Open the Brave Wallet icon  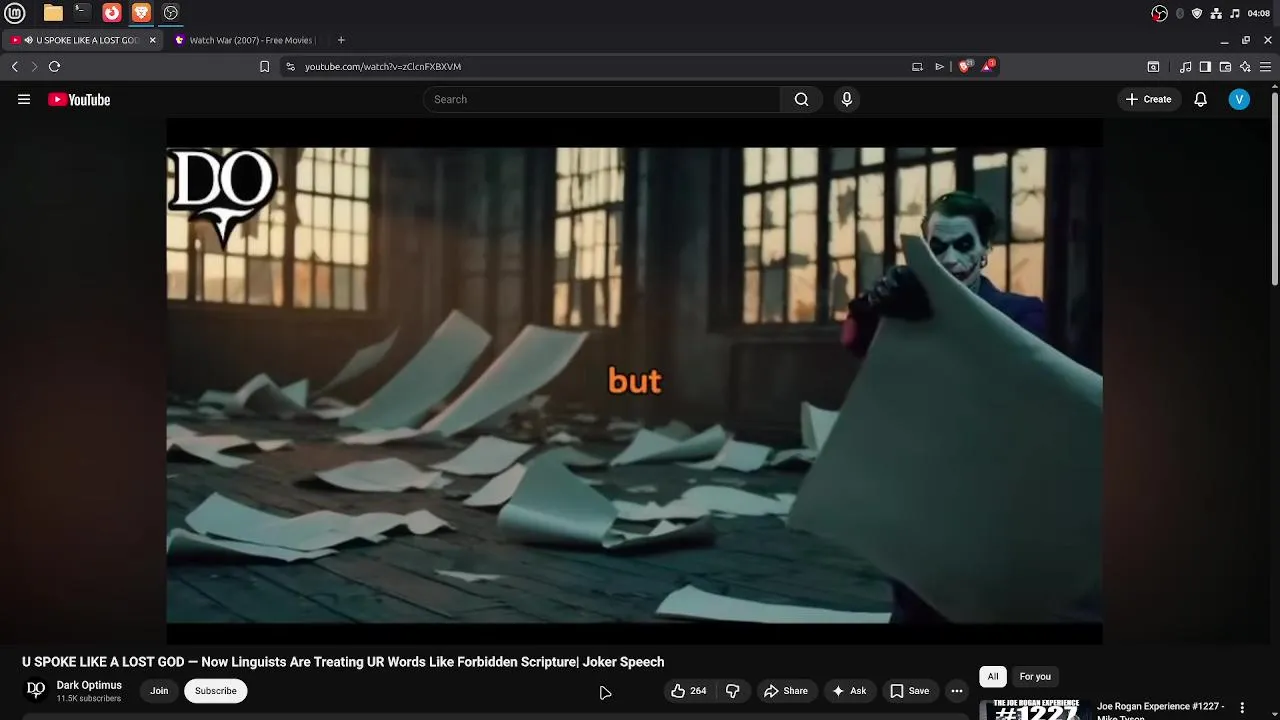(x=1225, y=67)
